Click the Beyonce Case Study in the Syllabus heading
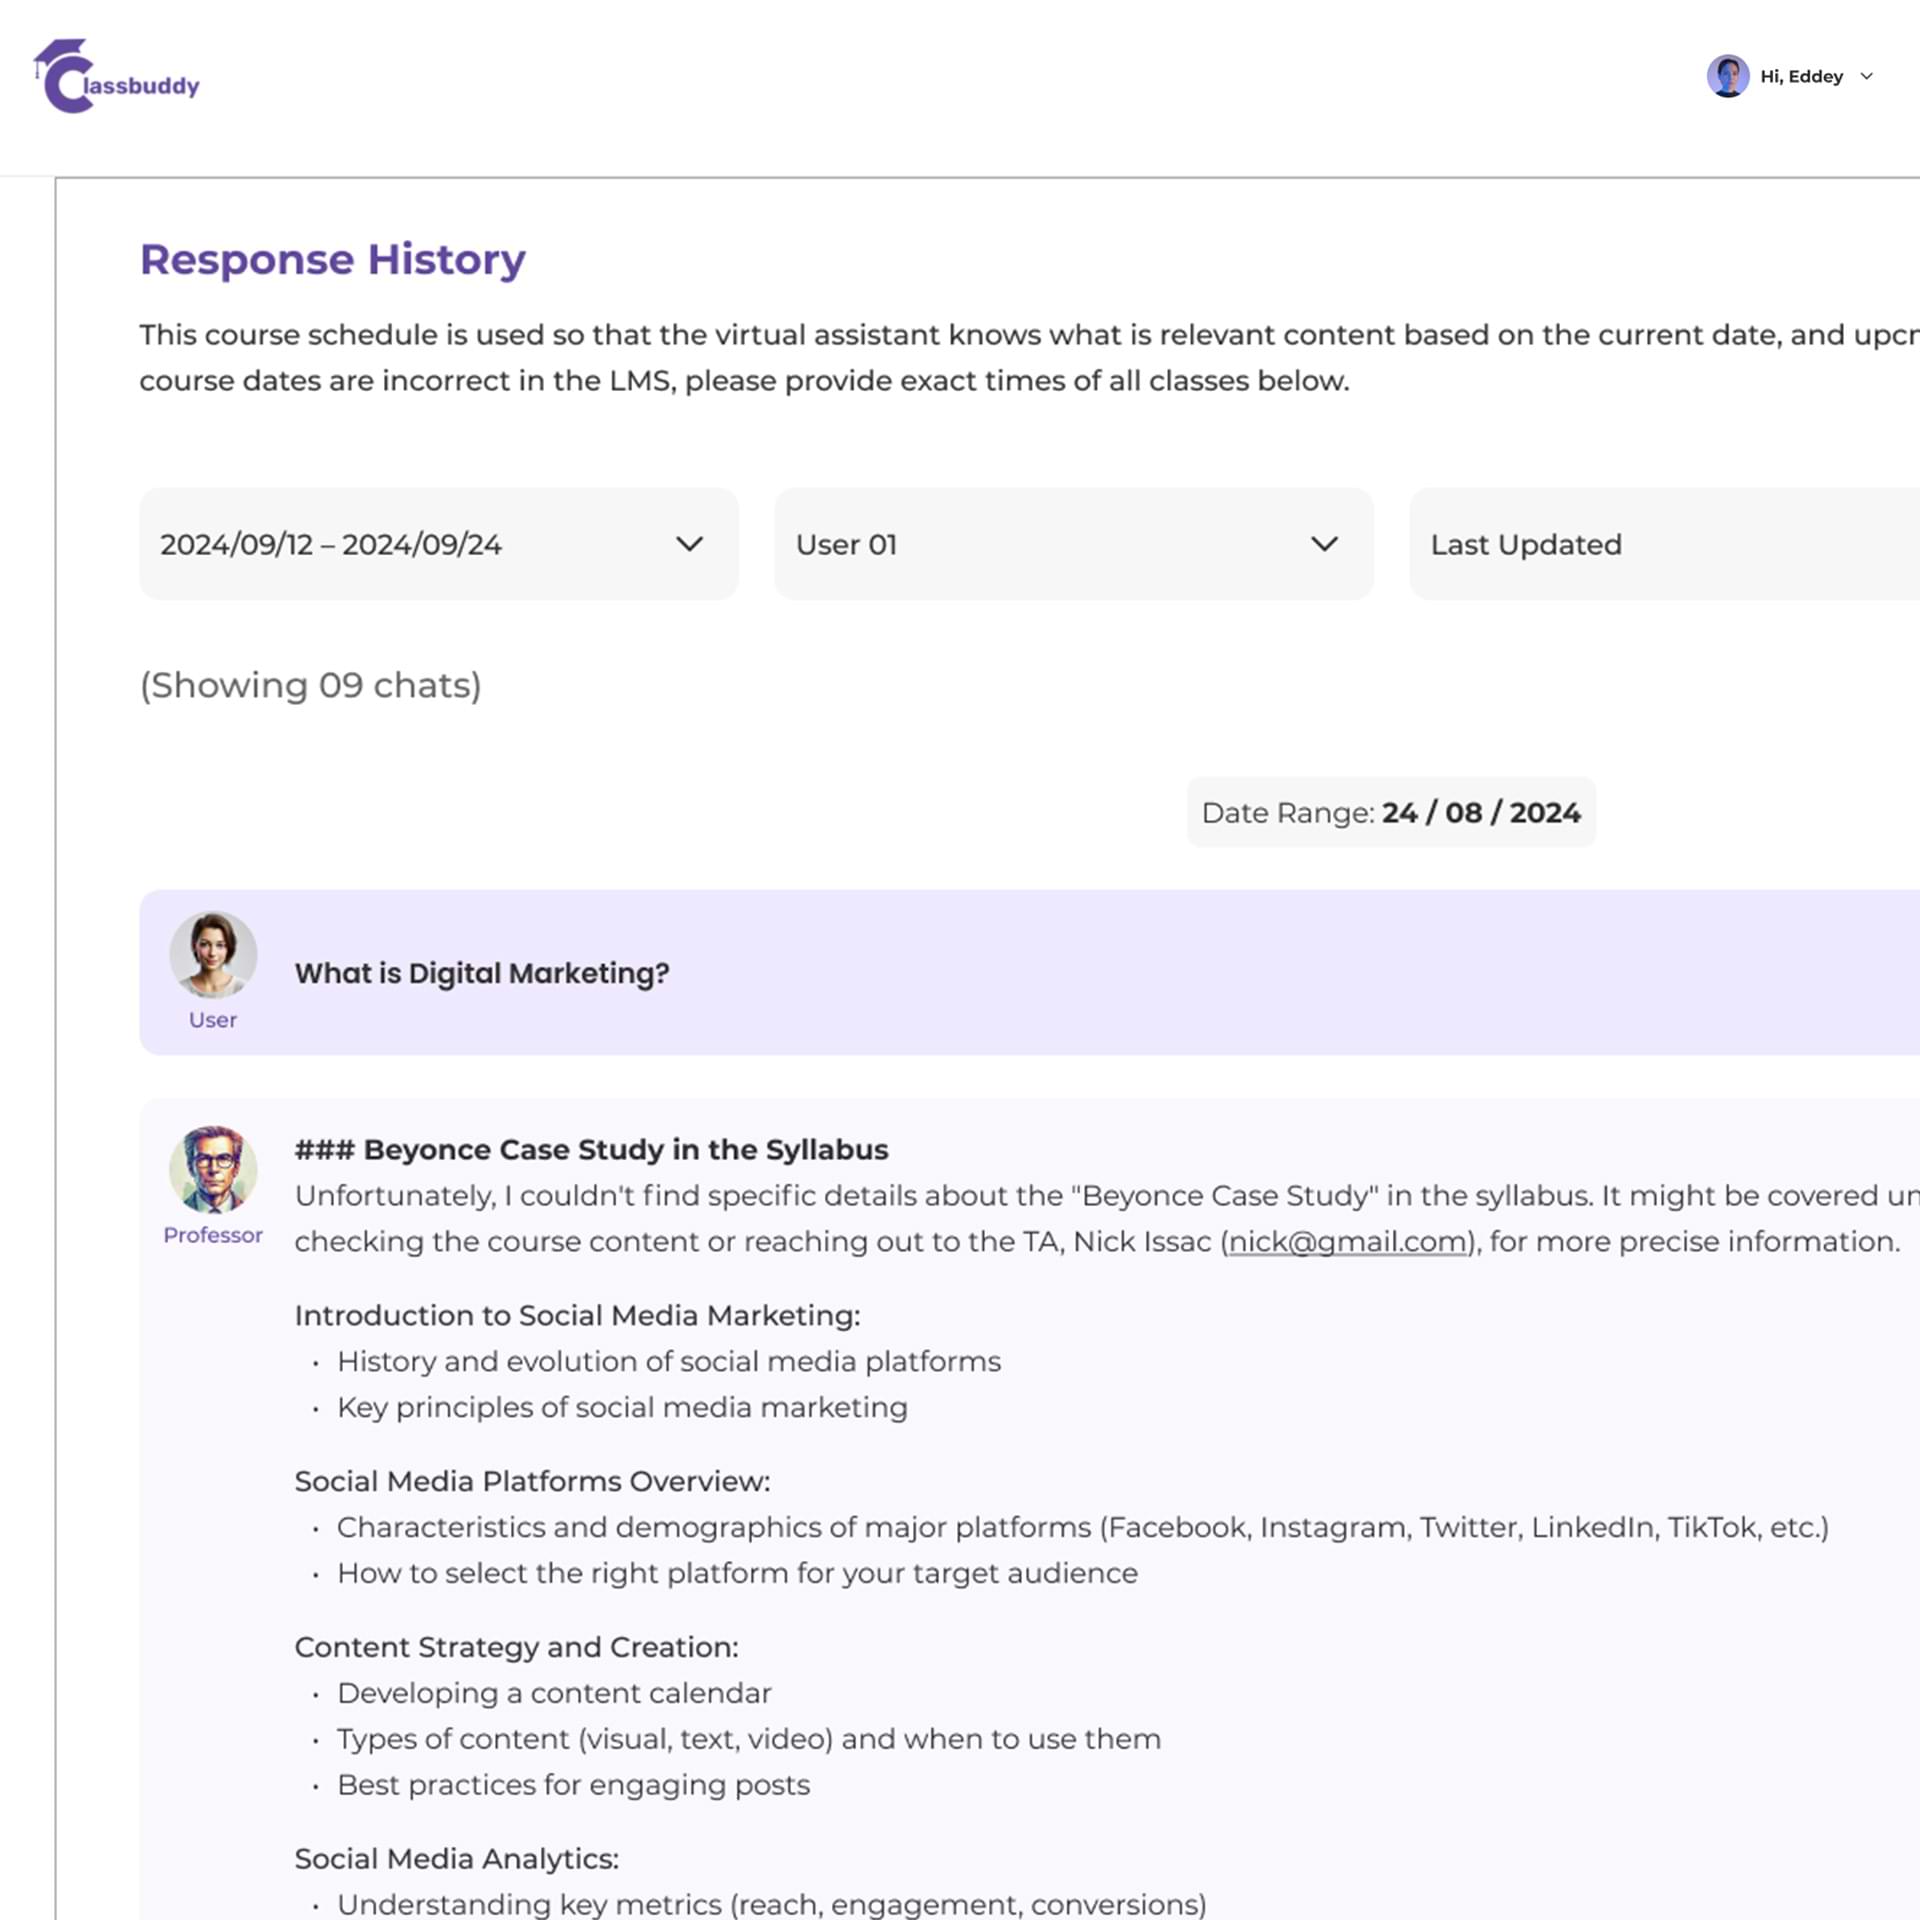 click(590, 1150)
